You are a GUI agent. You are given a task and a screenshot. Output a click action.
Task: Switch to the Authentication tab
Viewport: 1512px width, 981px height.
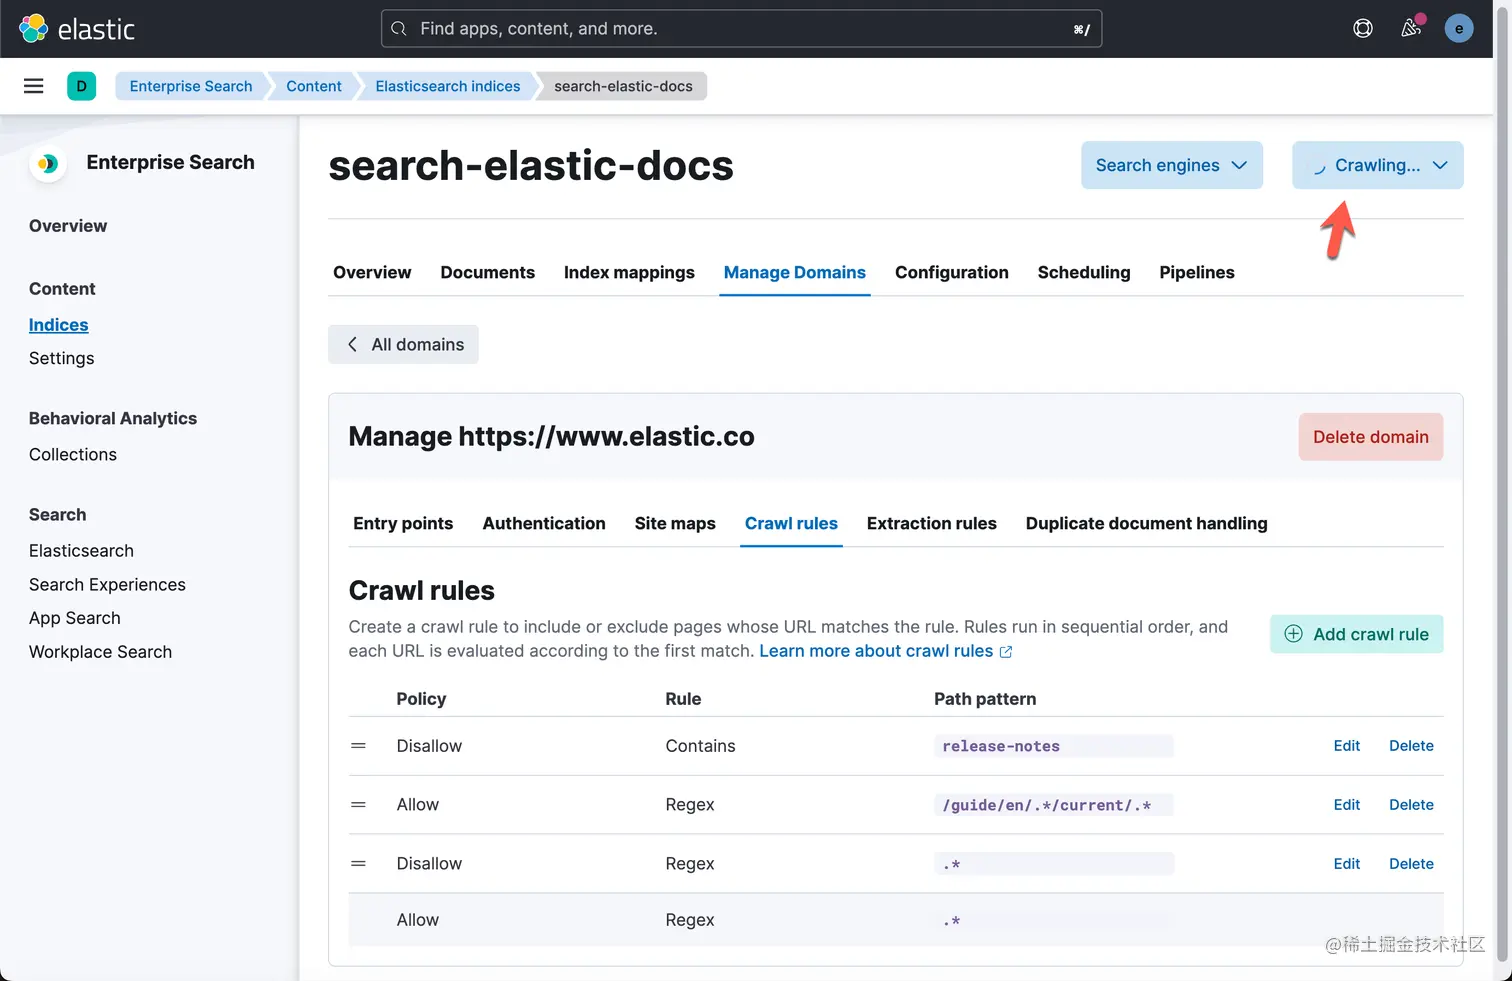point(544,523)
